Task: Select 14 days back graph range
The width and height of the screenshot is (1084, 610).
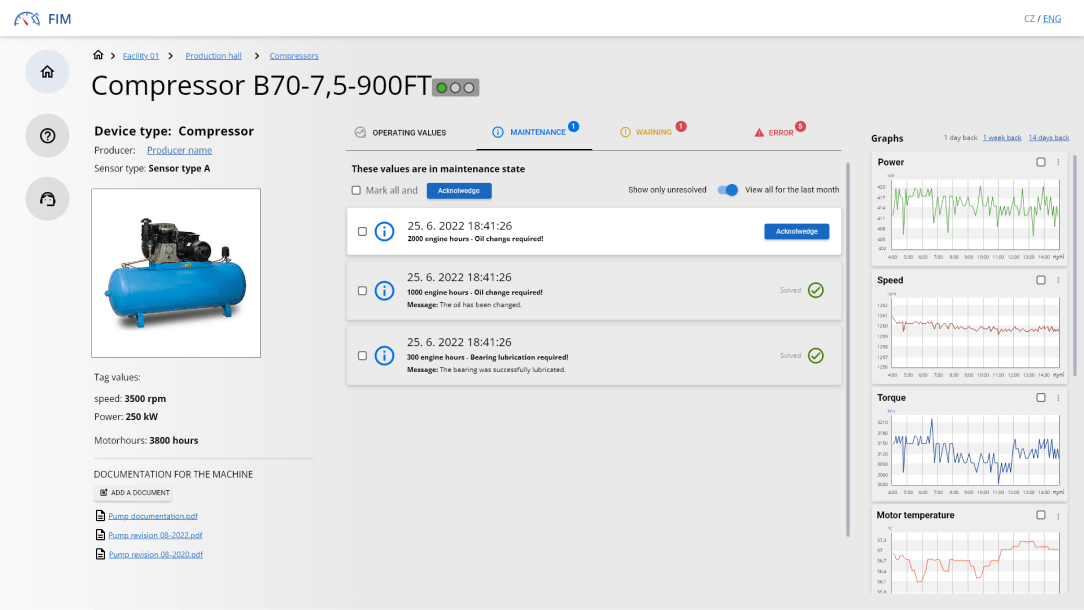Action: (1049, 138)
